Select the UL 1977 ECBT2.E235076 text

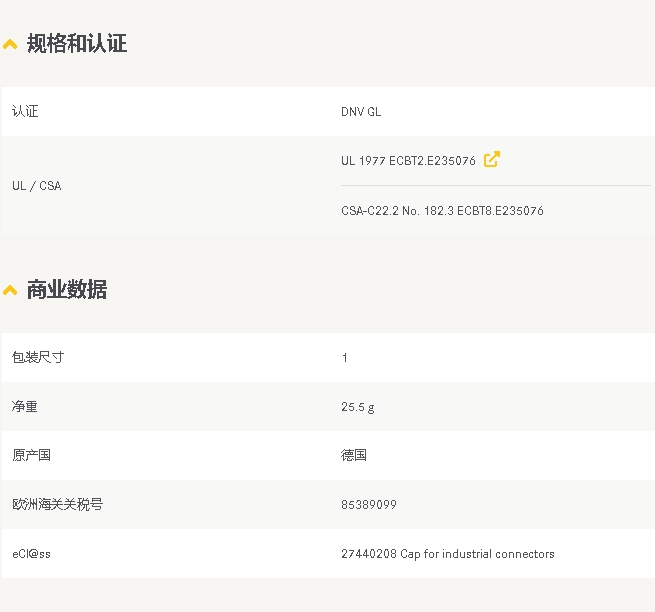pos(408,161)
